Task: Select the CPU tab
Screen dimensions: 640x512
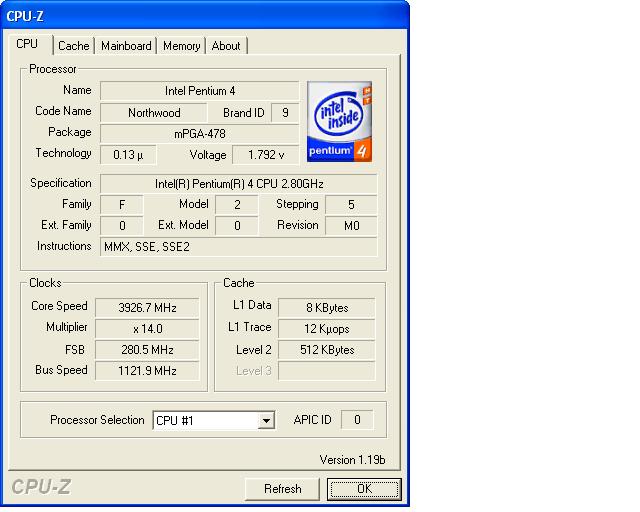Action: (28, 45)
